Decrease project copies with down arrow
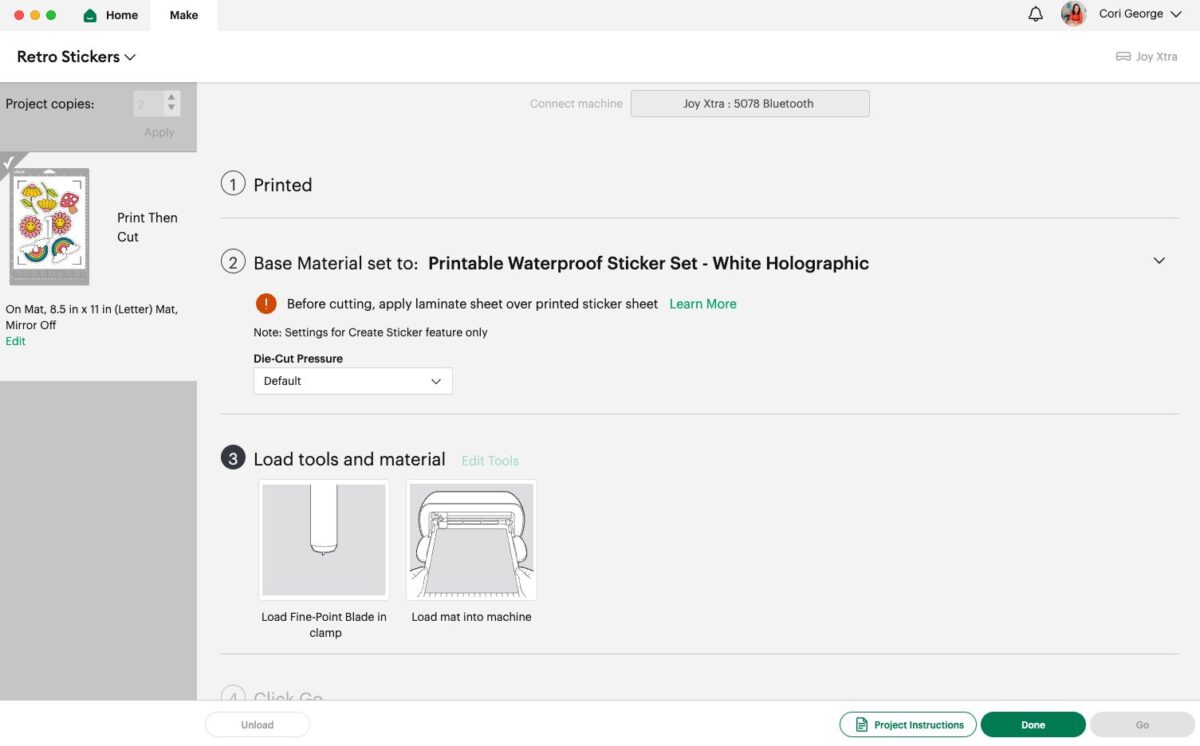The height and width of the screenshot is (746, 1200). (172, 108)
